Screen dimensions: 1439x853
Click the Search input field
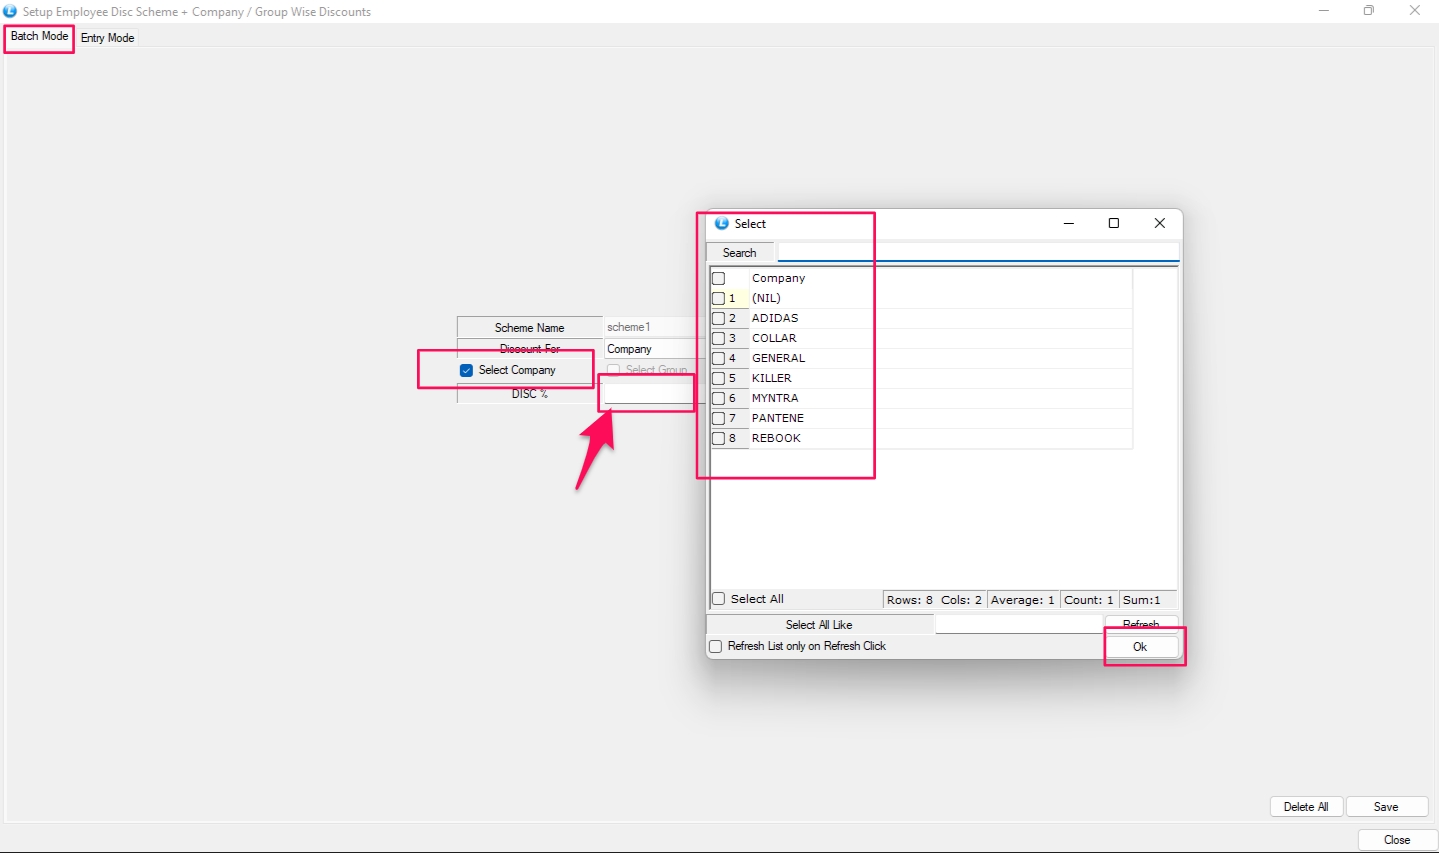(x=977, y=253)
